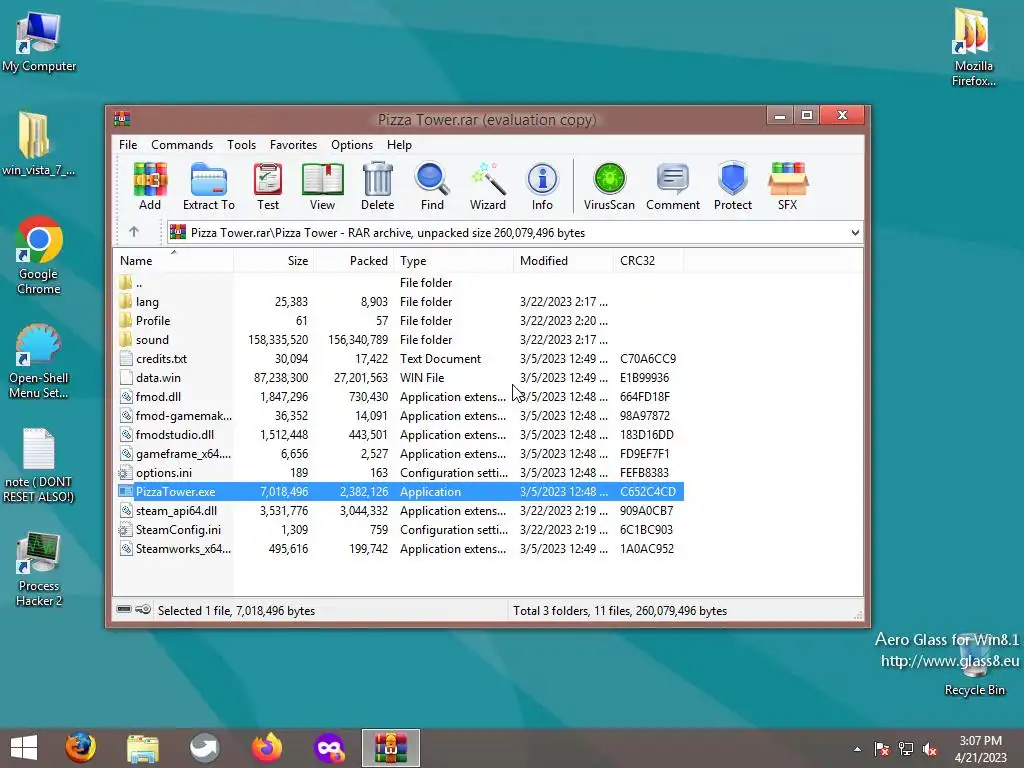Open the Tools menu
The width and height of the screenshot is (1024, 768).
(x=241, y=145)
